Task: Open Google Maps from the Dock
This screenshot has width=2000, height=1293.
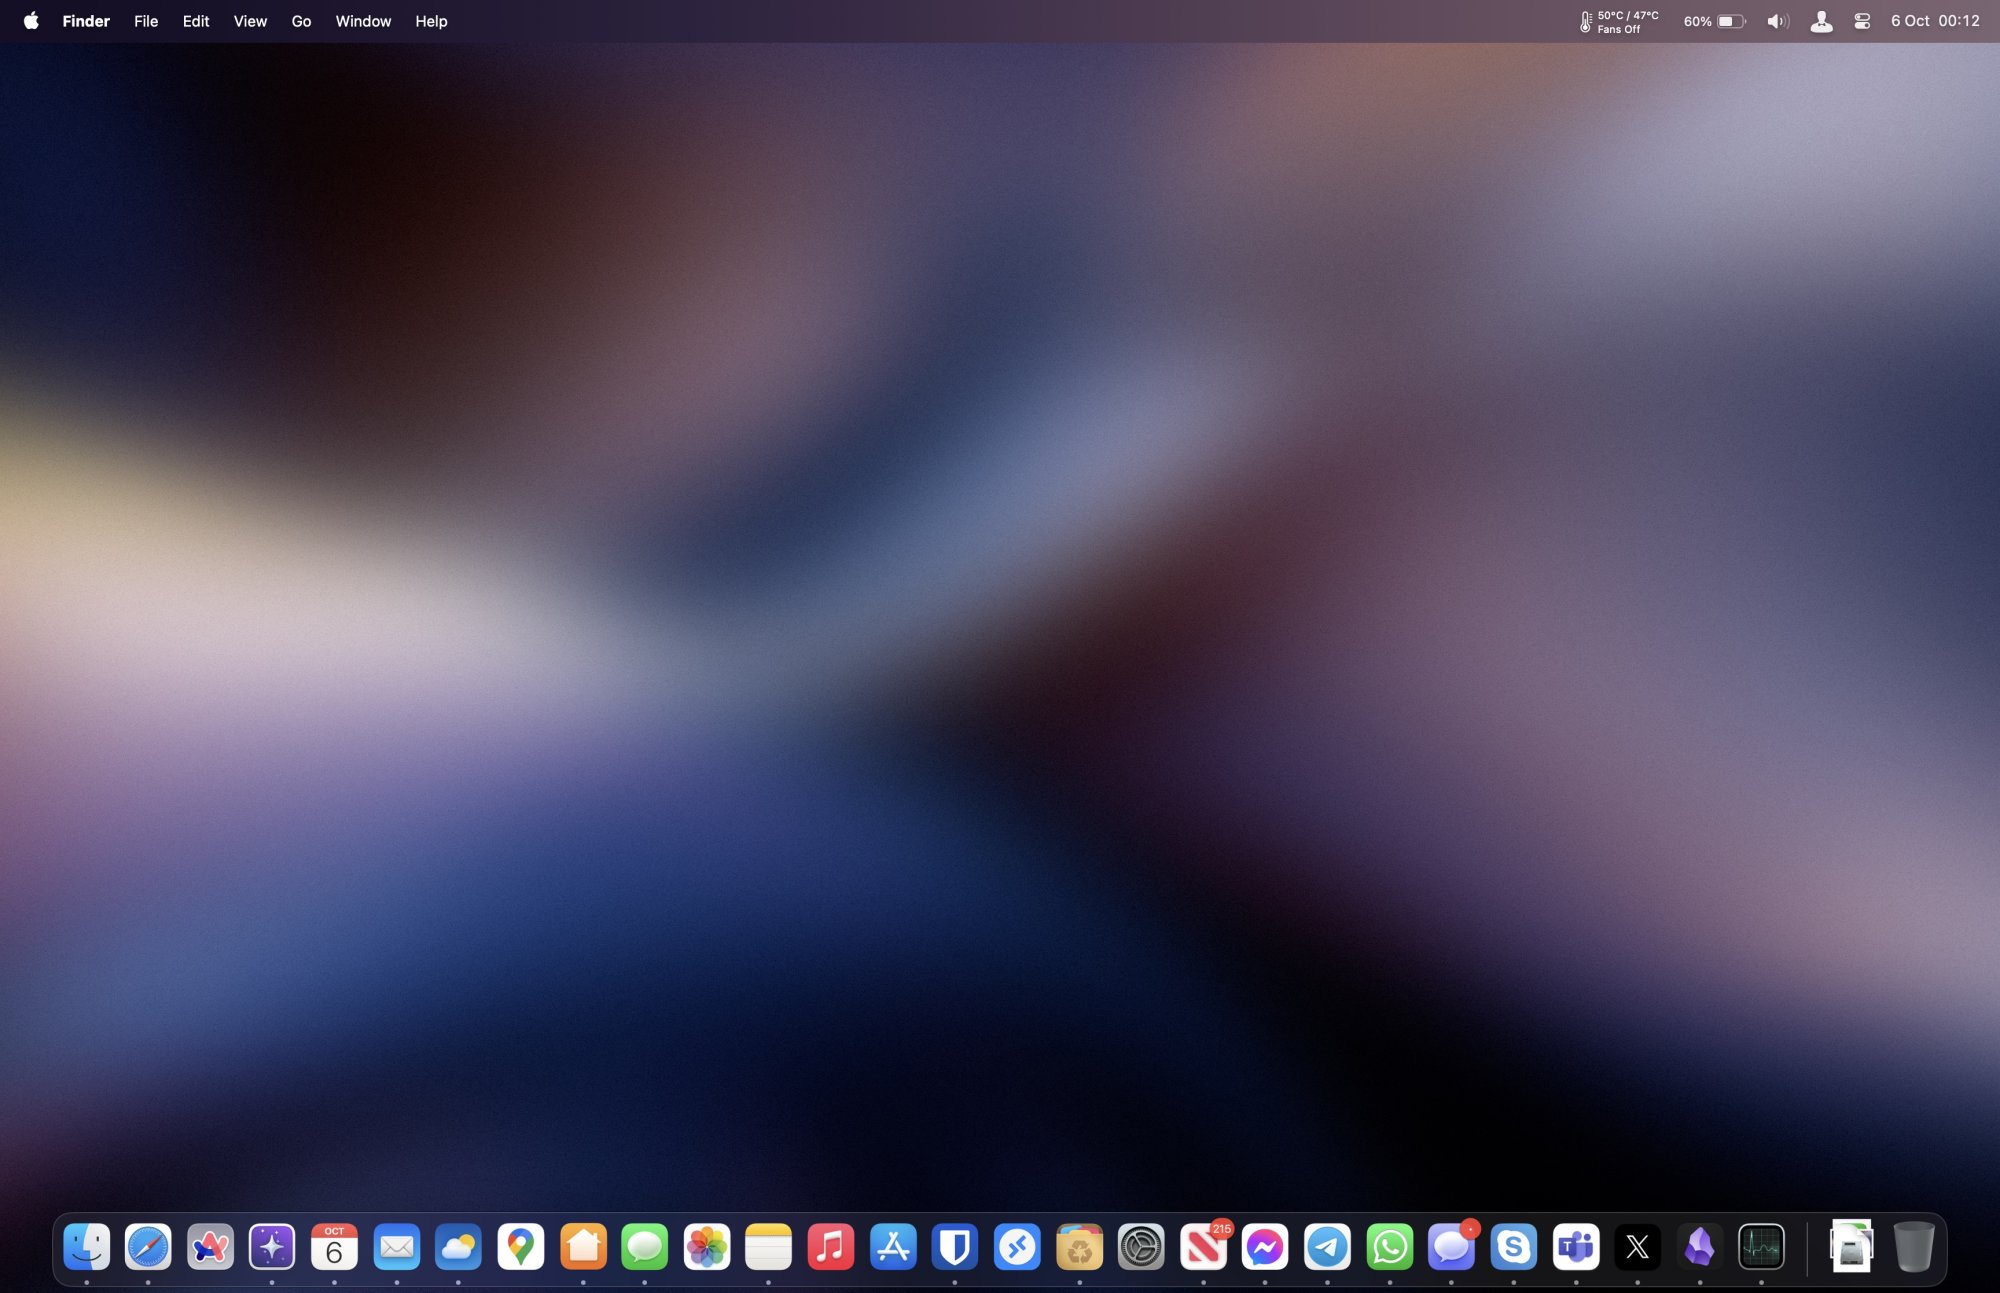Action: [x=521, y=1247]
